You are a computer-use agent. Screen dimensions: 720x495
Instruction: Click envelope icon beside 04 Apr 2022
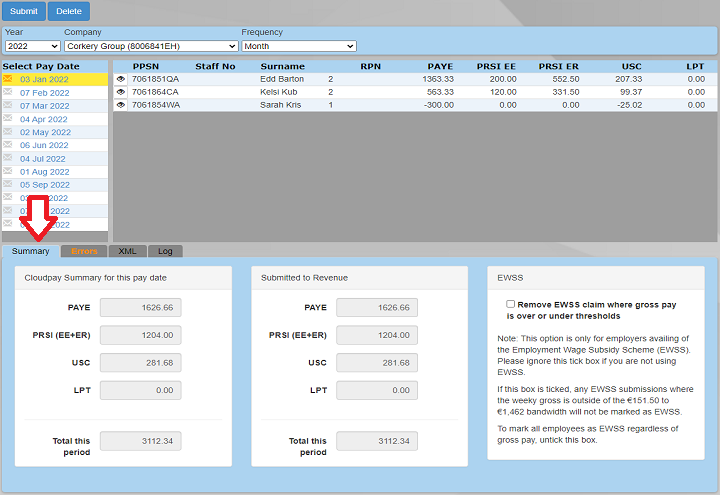(x=8, y=119)
